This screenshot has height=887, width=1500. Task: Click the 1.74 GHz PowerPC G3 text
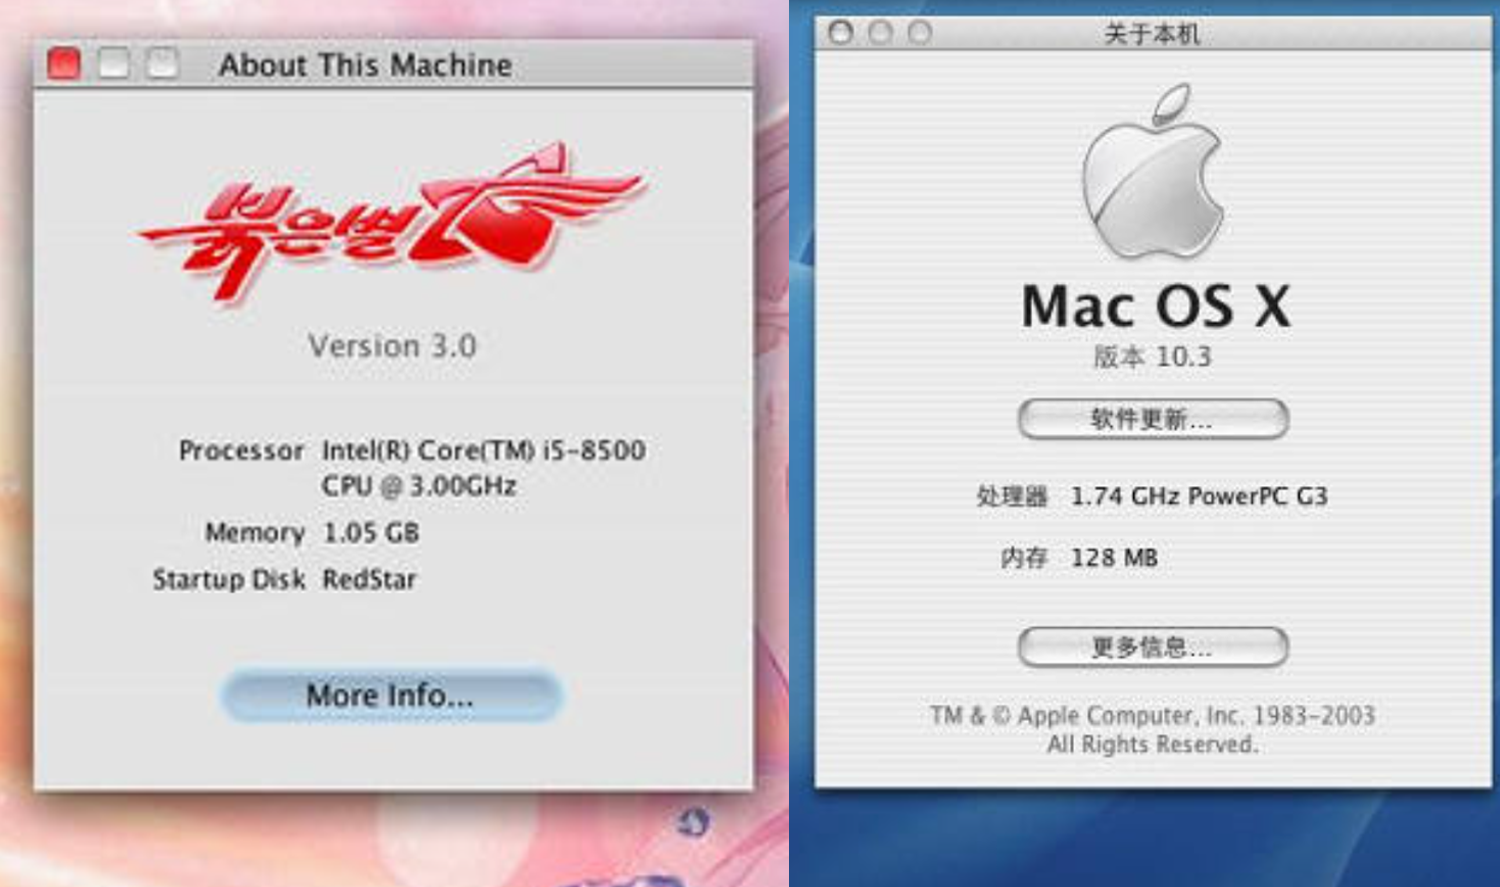pyautogui.click(x=1199, y=496)
